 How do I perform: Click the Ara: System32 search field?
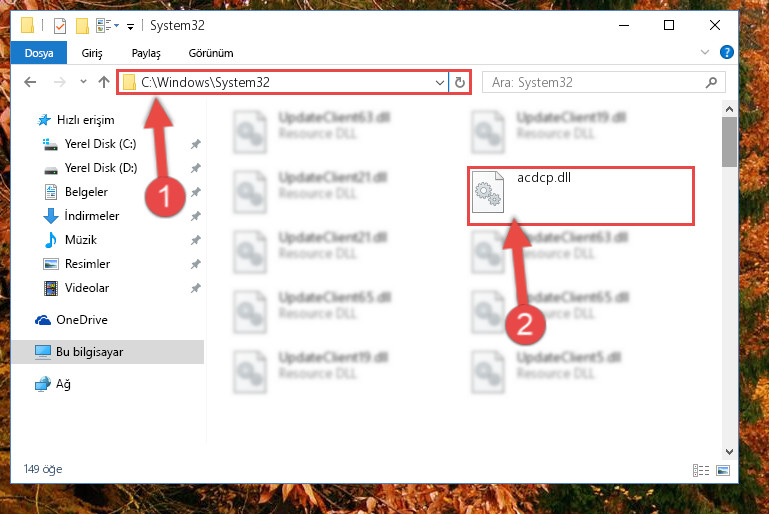tap(596, 82)
